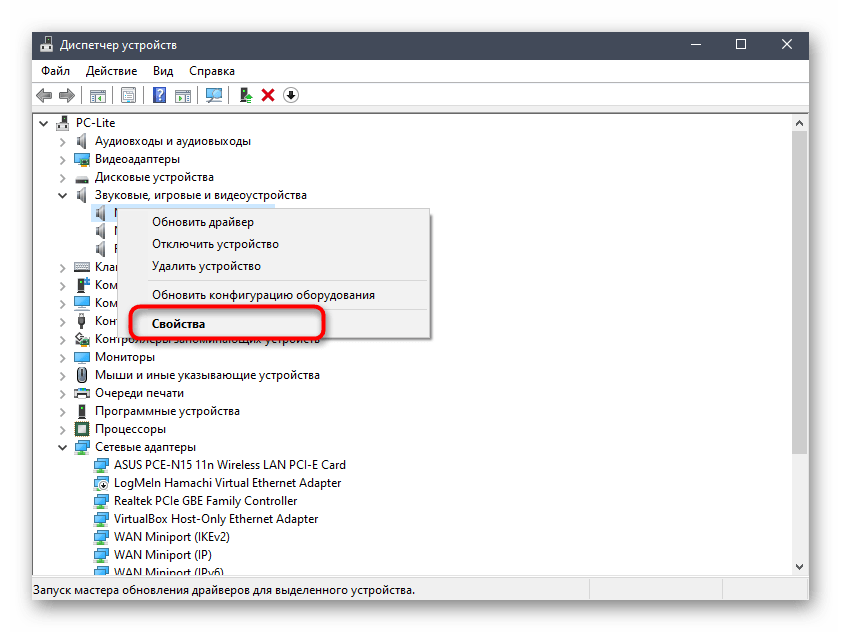The image size is (841, 632).
Task: Open the Справка menu
Action: click(x=211, y=71)
